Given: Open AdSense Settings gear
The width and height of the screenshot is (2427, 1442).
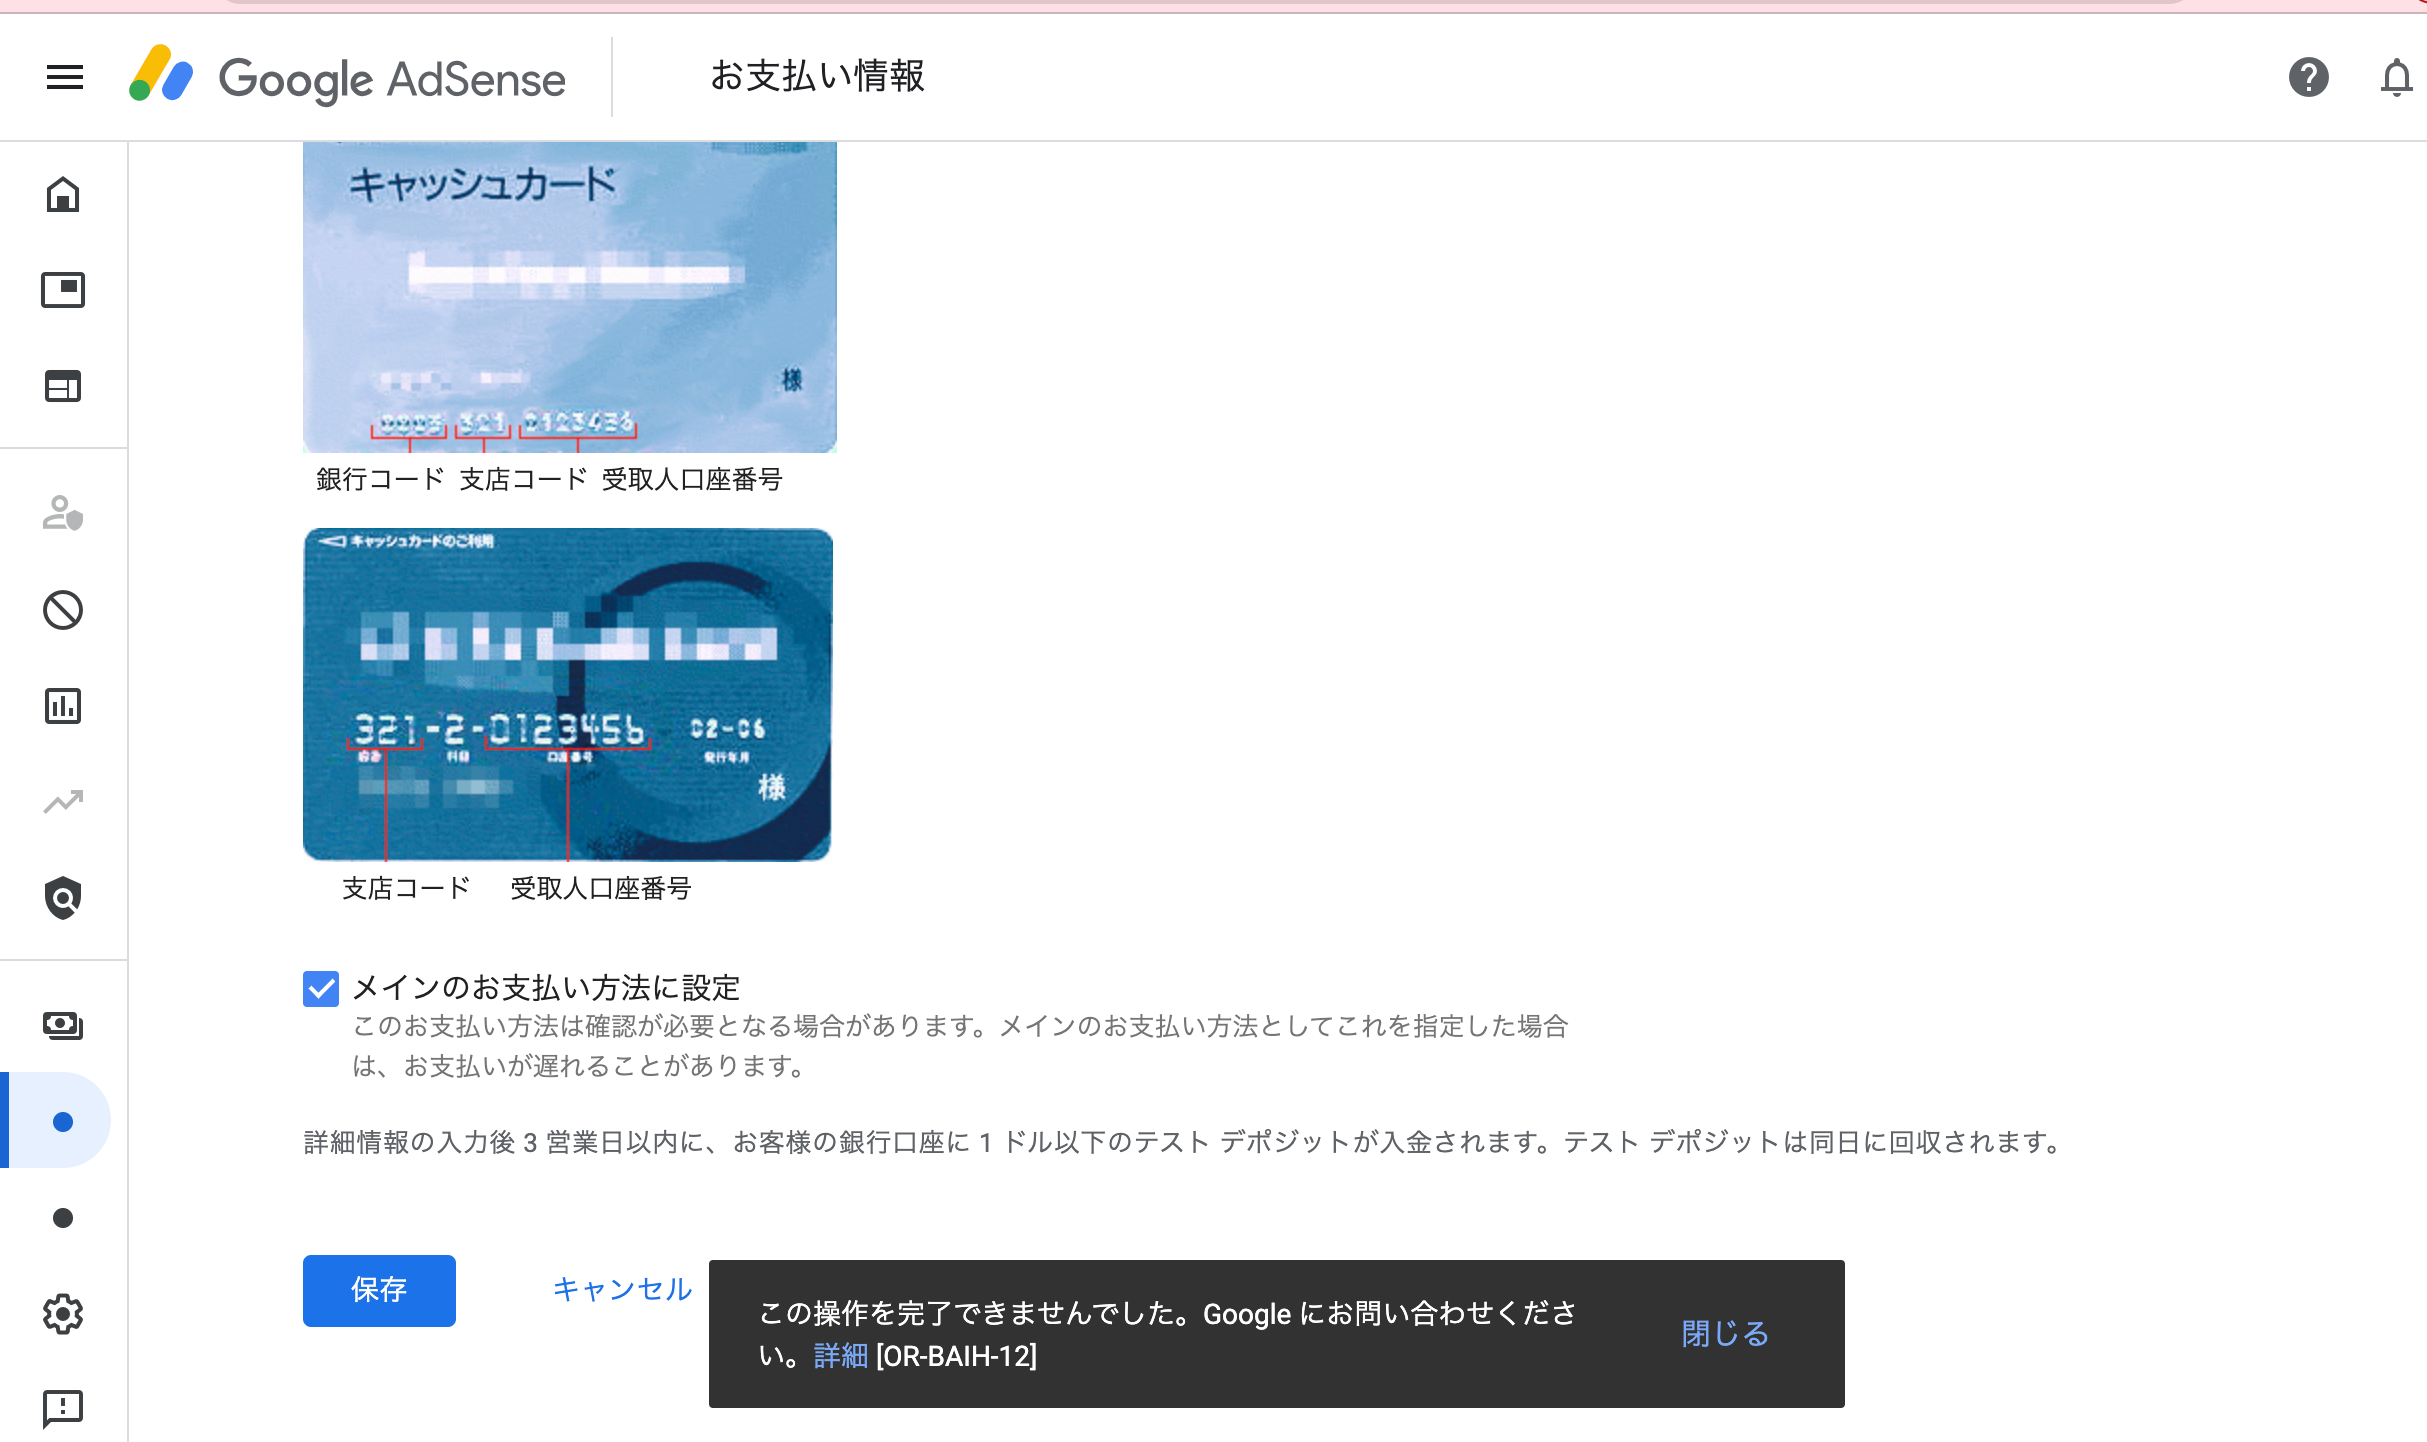Looking at the screenshot, I should [63, 1314].
